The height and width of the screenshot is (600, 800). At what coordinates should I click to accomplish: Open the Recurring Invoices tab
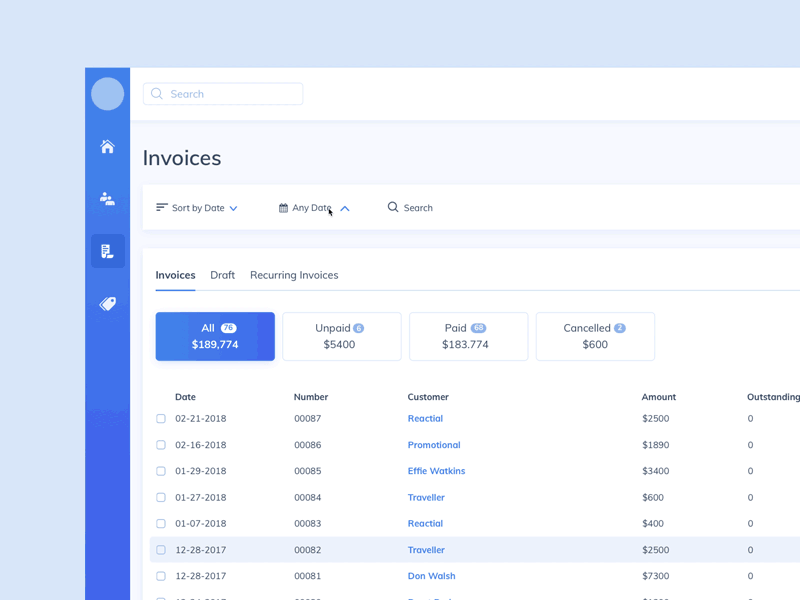[x=294, y=275]
